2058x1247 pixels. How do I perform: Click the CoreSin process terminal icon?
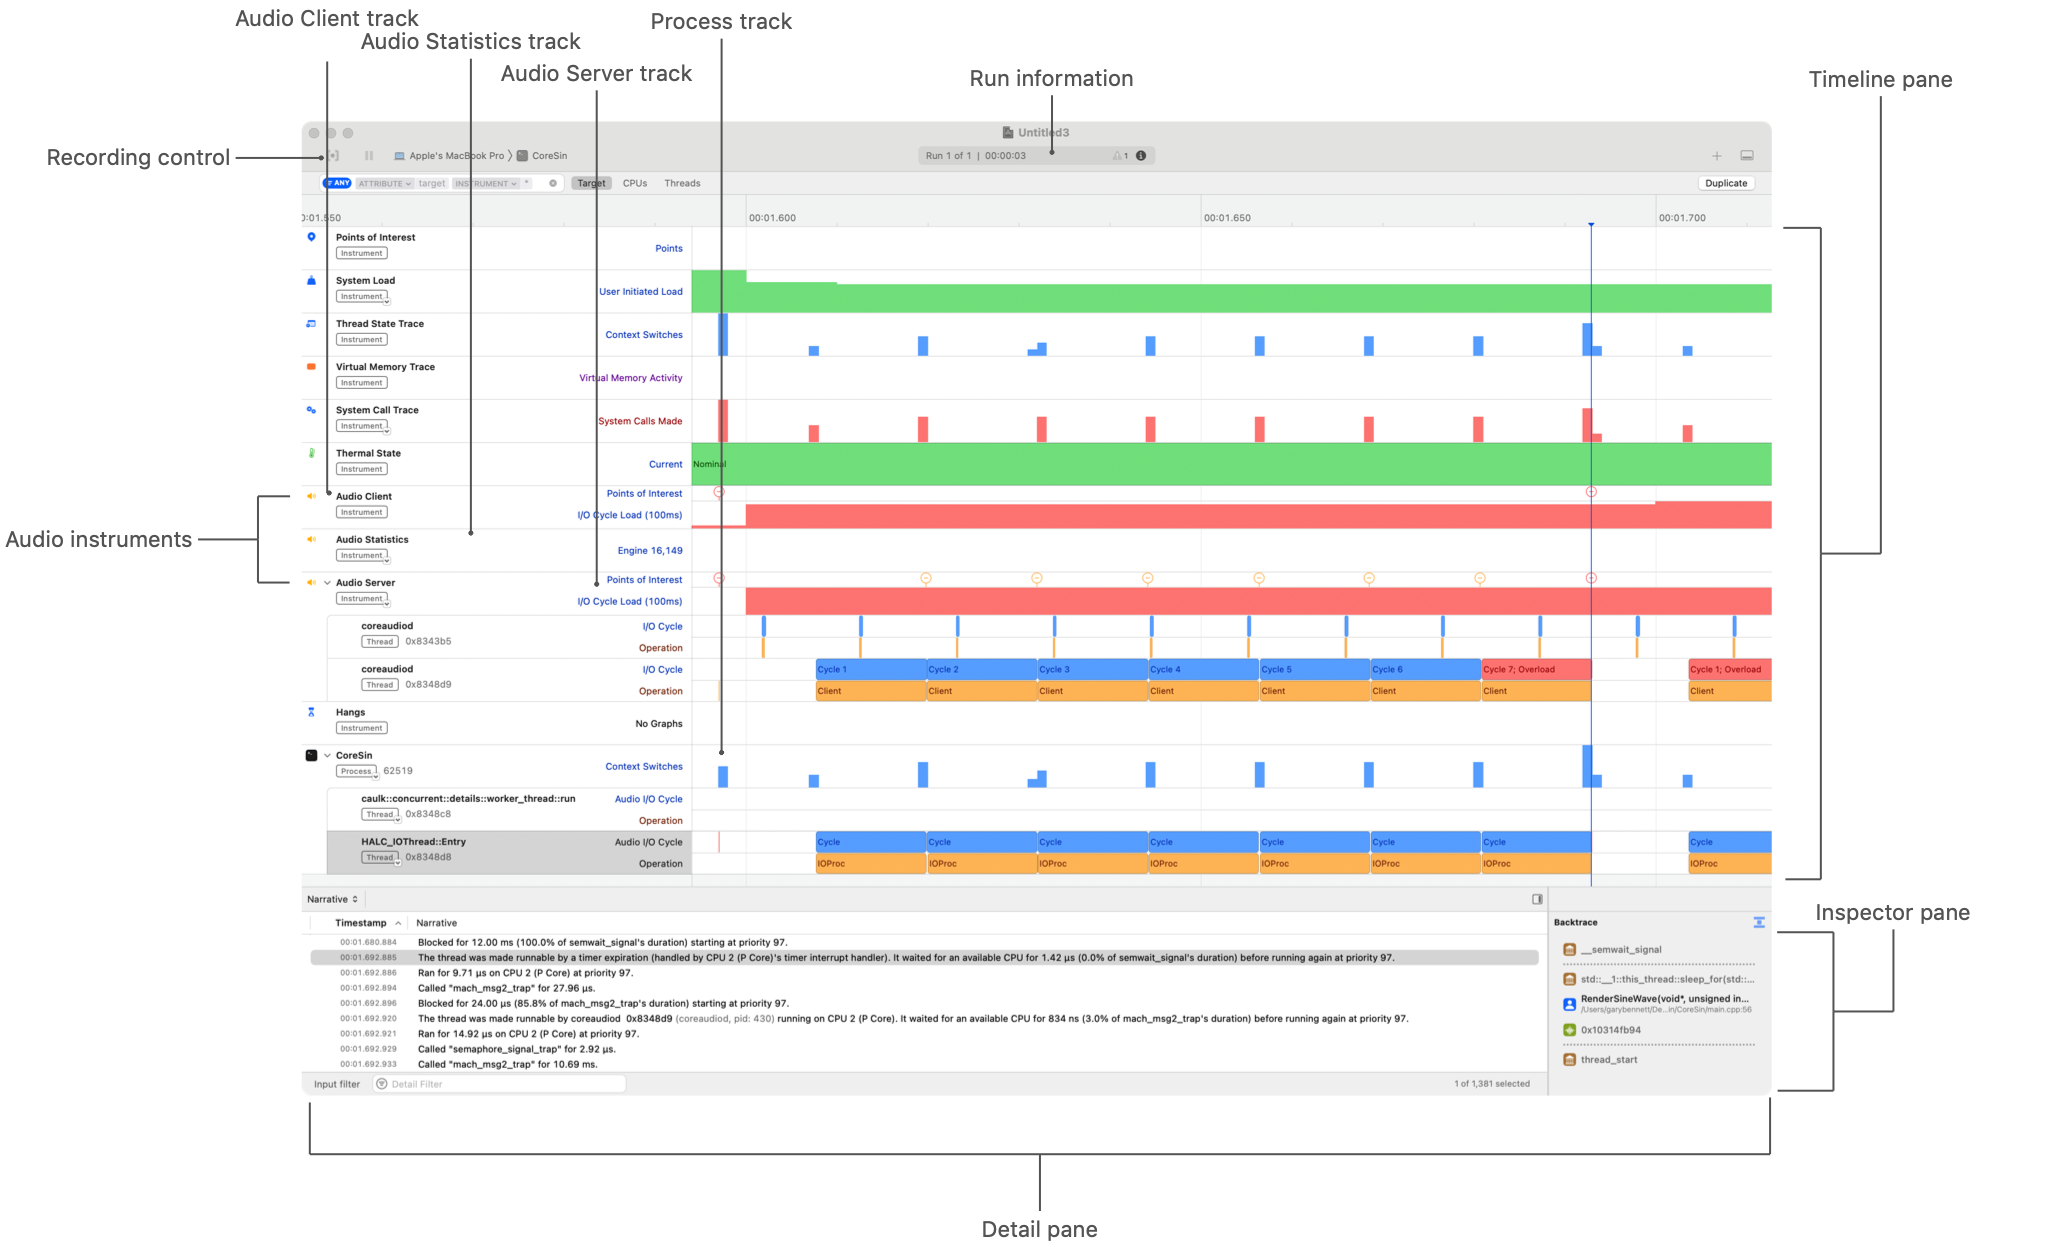(x=311, y=756)
